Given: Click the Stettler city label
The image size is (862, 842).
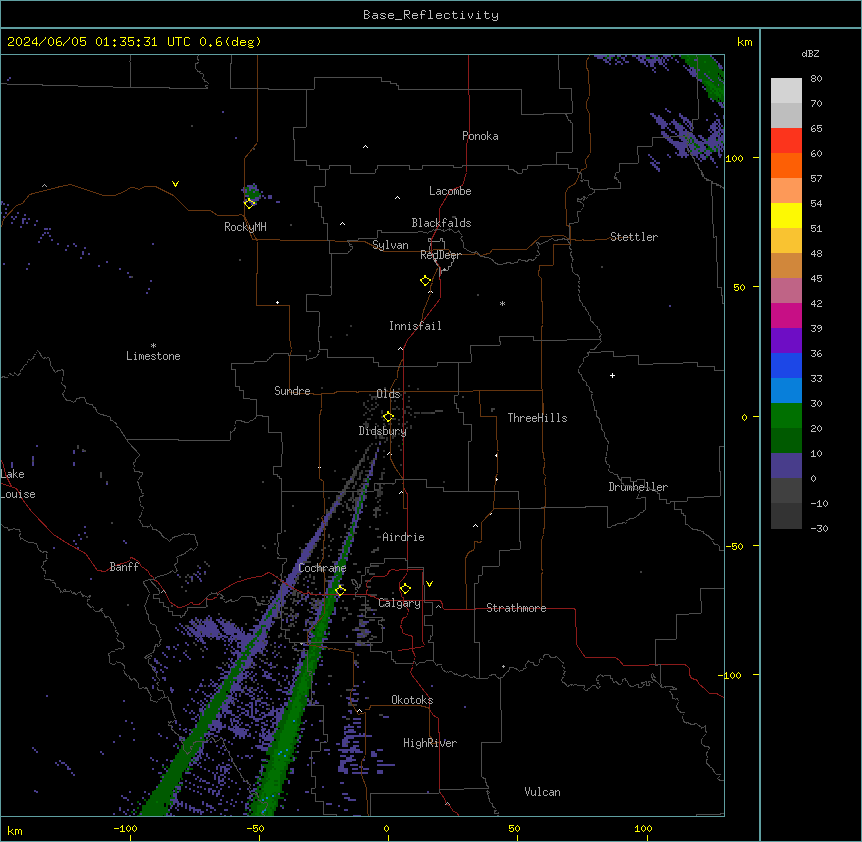Looking at the screenshot, I should pos(634,237).
